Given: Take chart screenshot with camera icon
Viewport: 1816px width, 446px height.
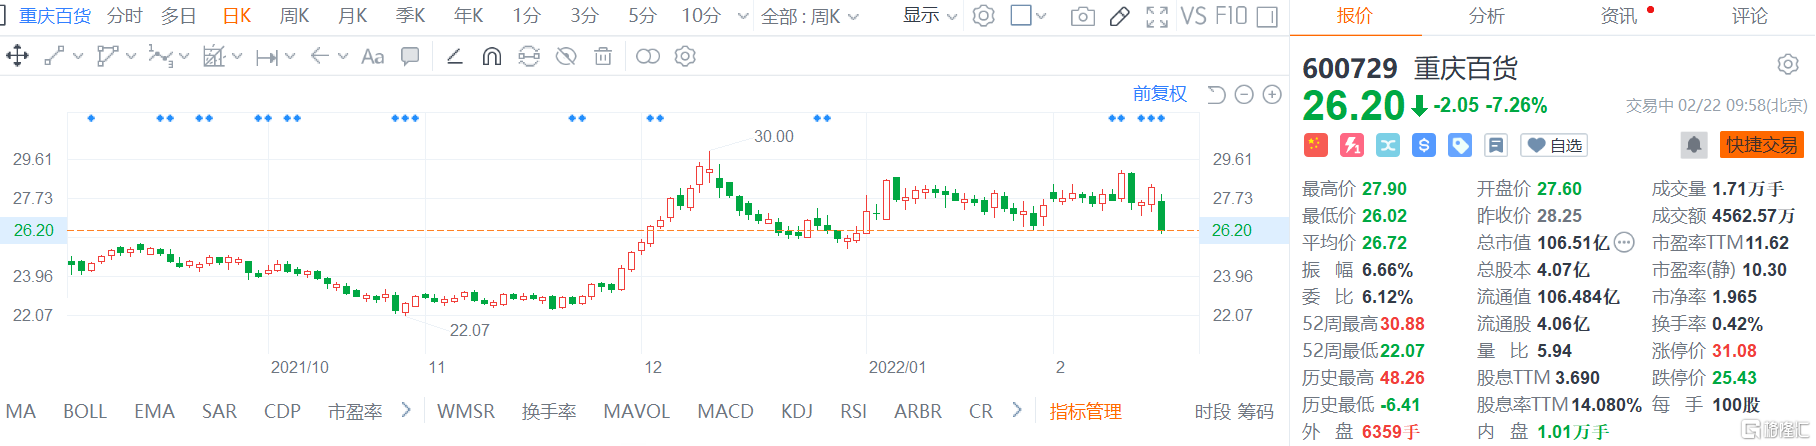Looking at the screenshot, I should pyautogui.click(x=1082, y=16).
